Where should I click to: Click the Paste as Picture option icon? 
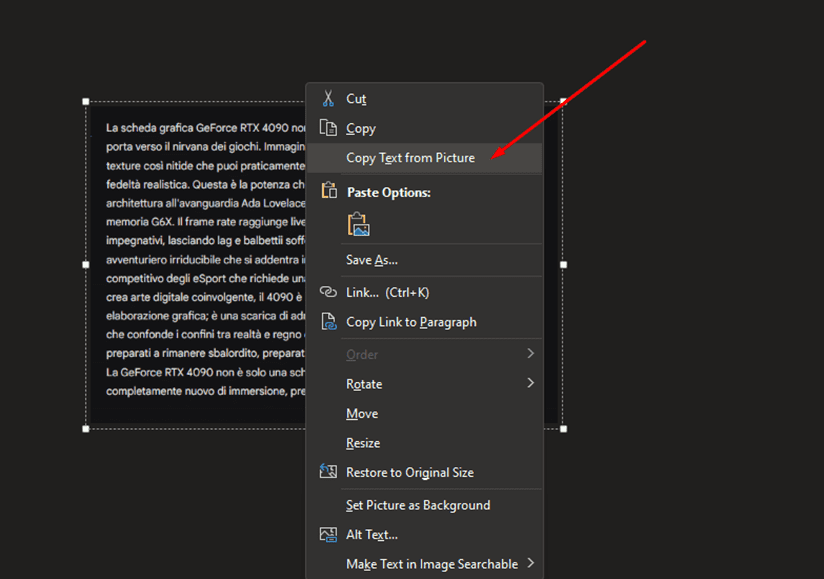[x=358, y=225]
